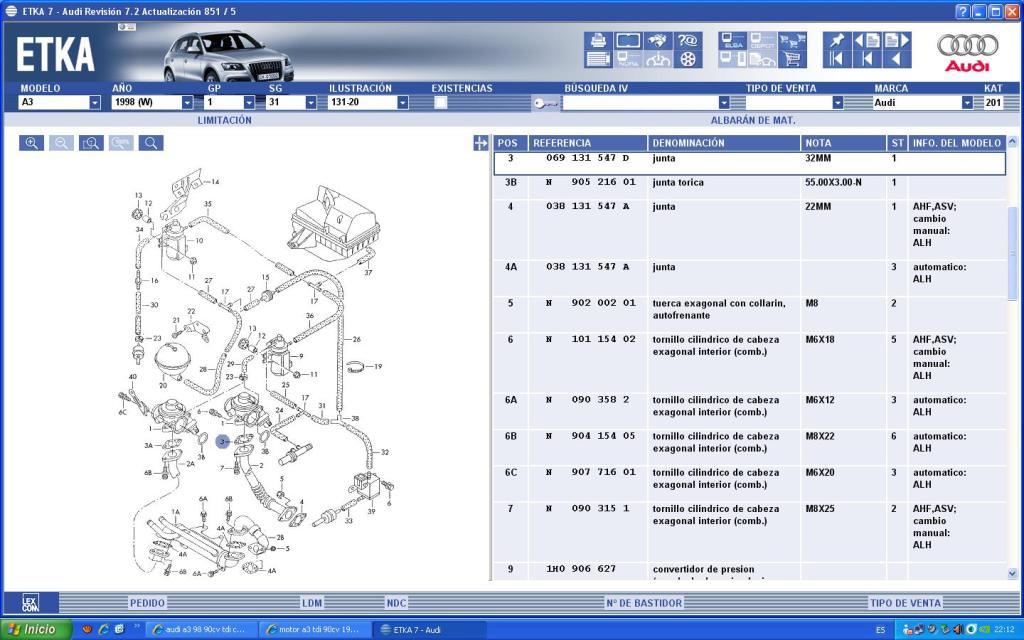Open the single shopping cart icon
The image size is (1024, 640).
point(792,59)
